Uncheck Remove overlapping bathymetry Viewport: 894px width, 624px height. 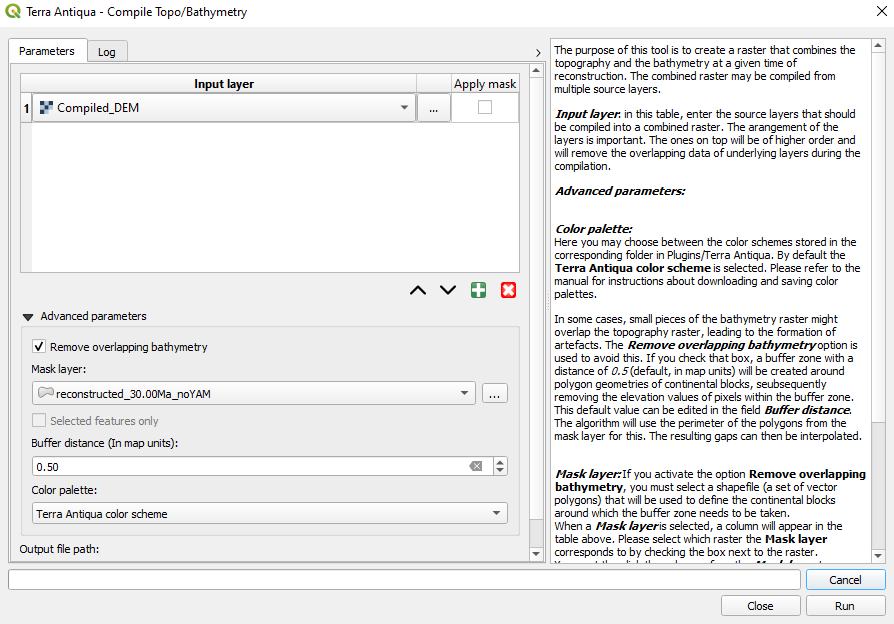click(x=39, y=347)
